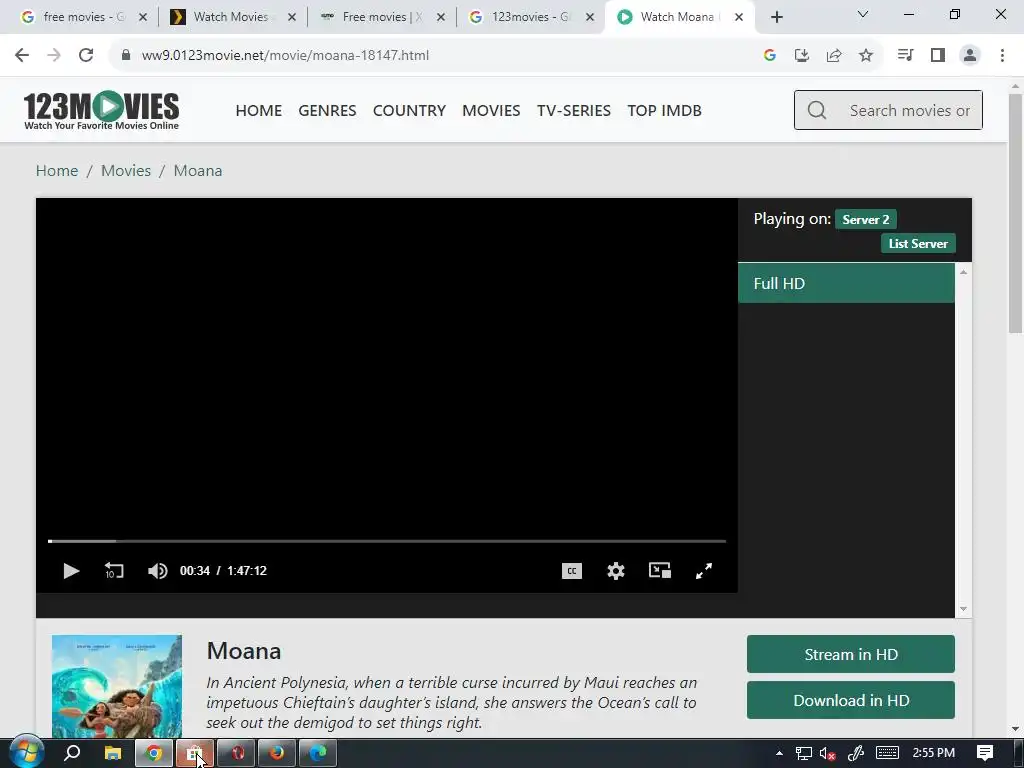
Task: Click server list scroll up arrow
Action: [963, 272]
